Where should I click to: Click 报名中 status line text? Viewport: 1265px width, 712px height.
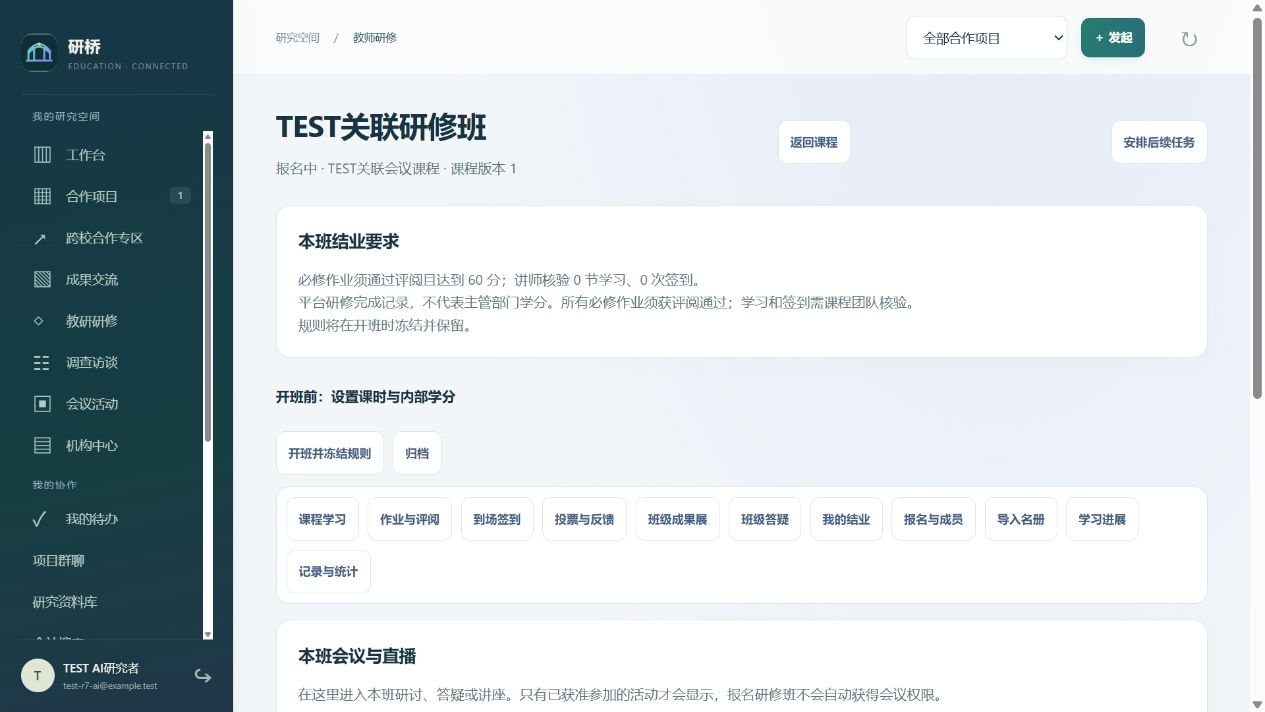(396, 169)
